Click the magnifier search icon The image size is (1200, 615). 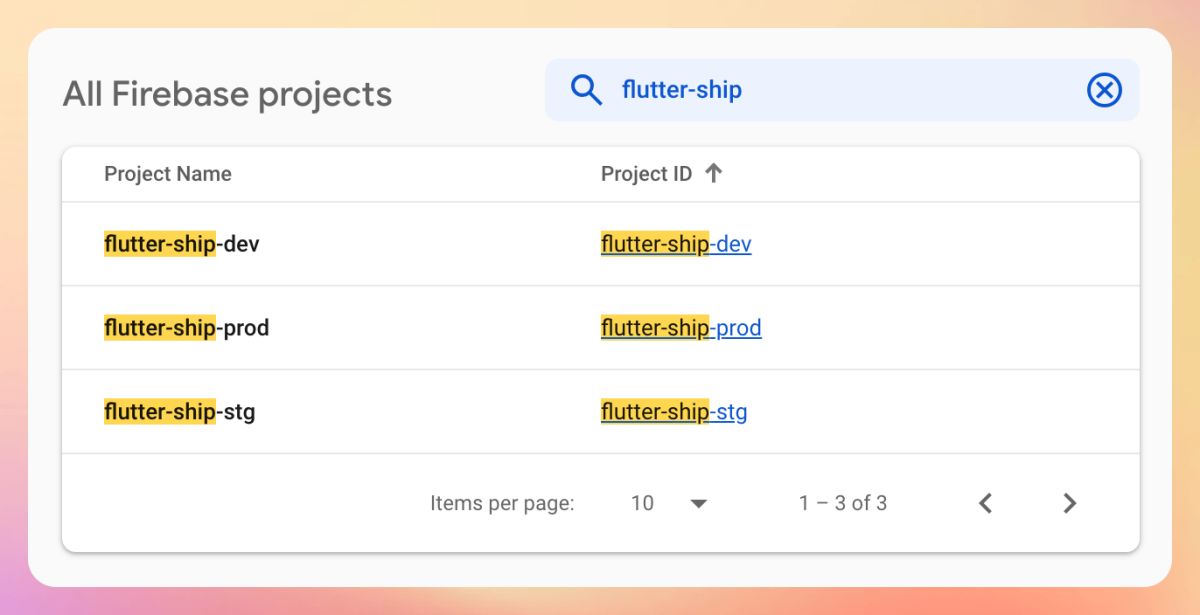587,90
